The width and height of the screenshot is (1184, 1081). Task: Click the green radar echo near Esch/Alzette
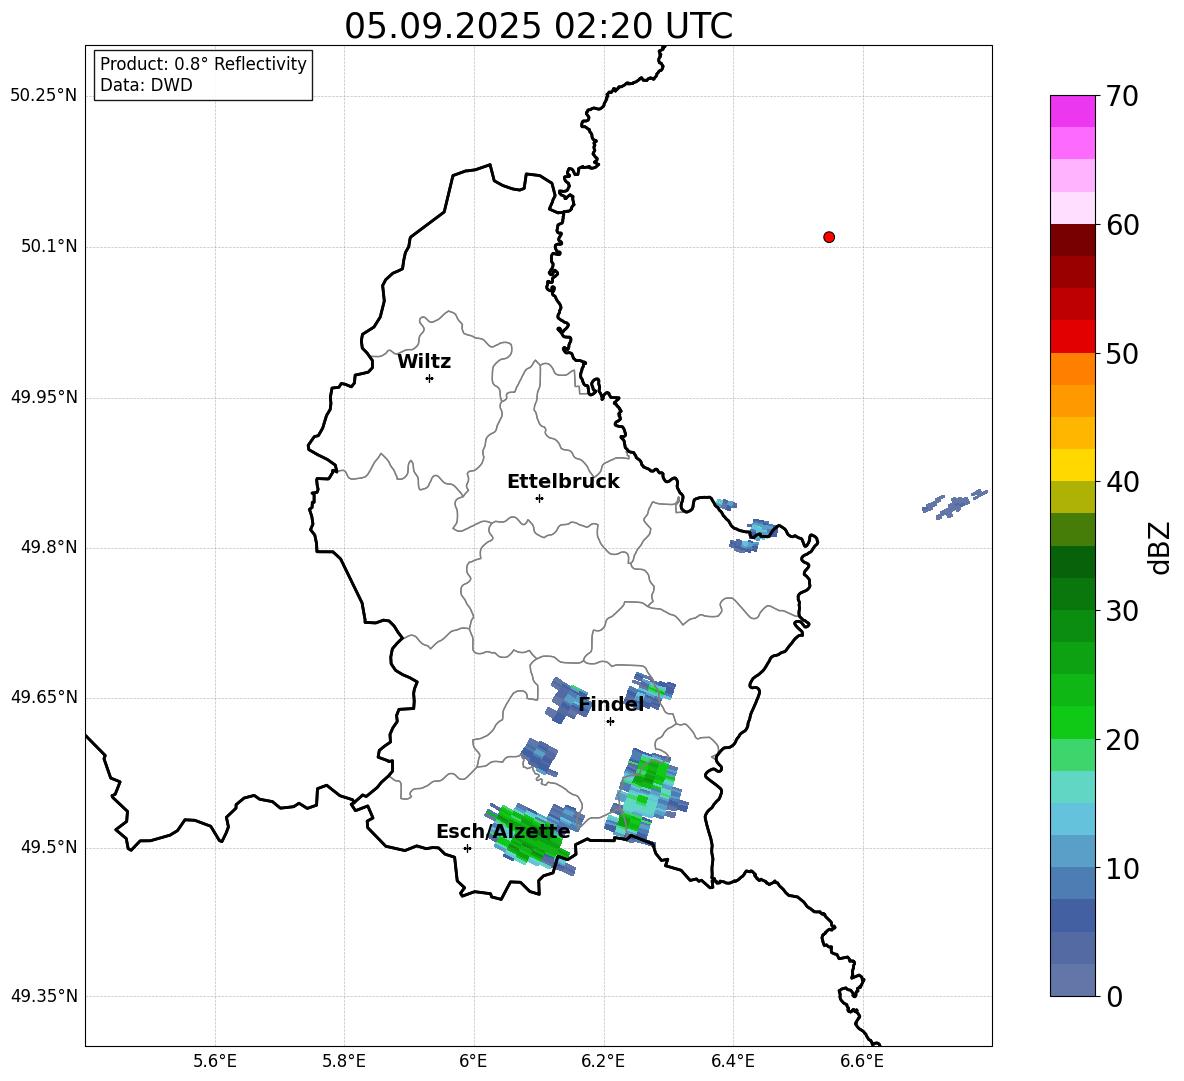pyautogui.click(x=532, y=836)
